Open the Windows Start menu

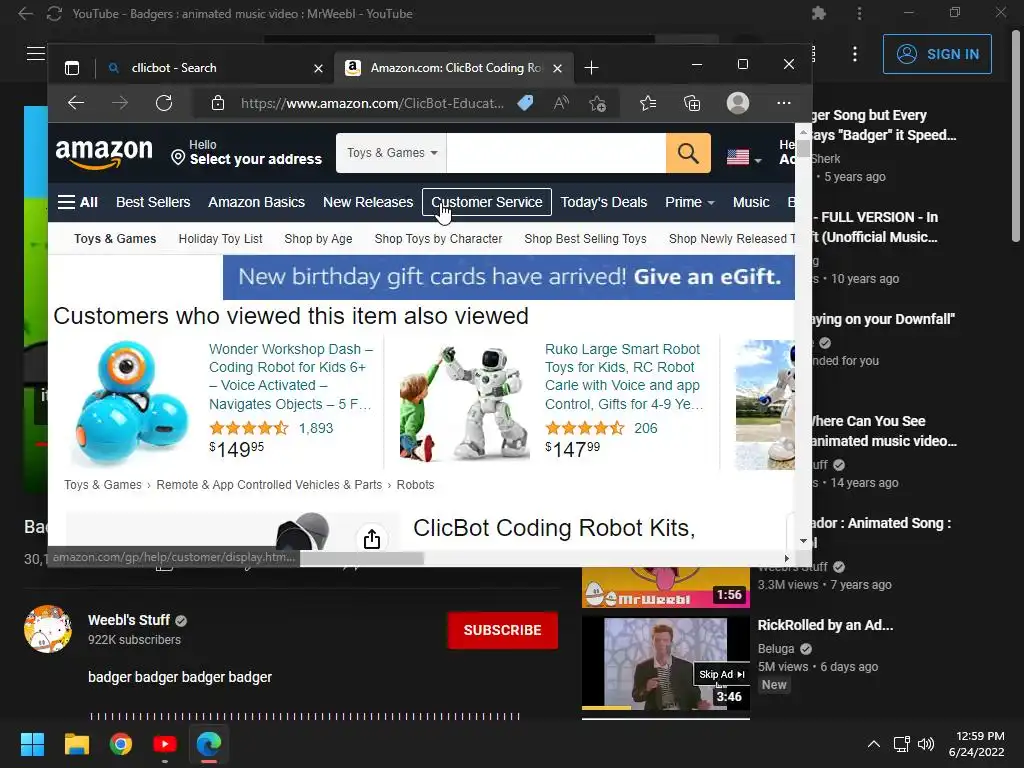click(x=32, y=744)
